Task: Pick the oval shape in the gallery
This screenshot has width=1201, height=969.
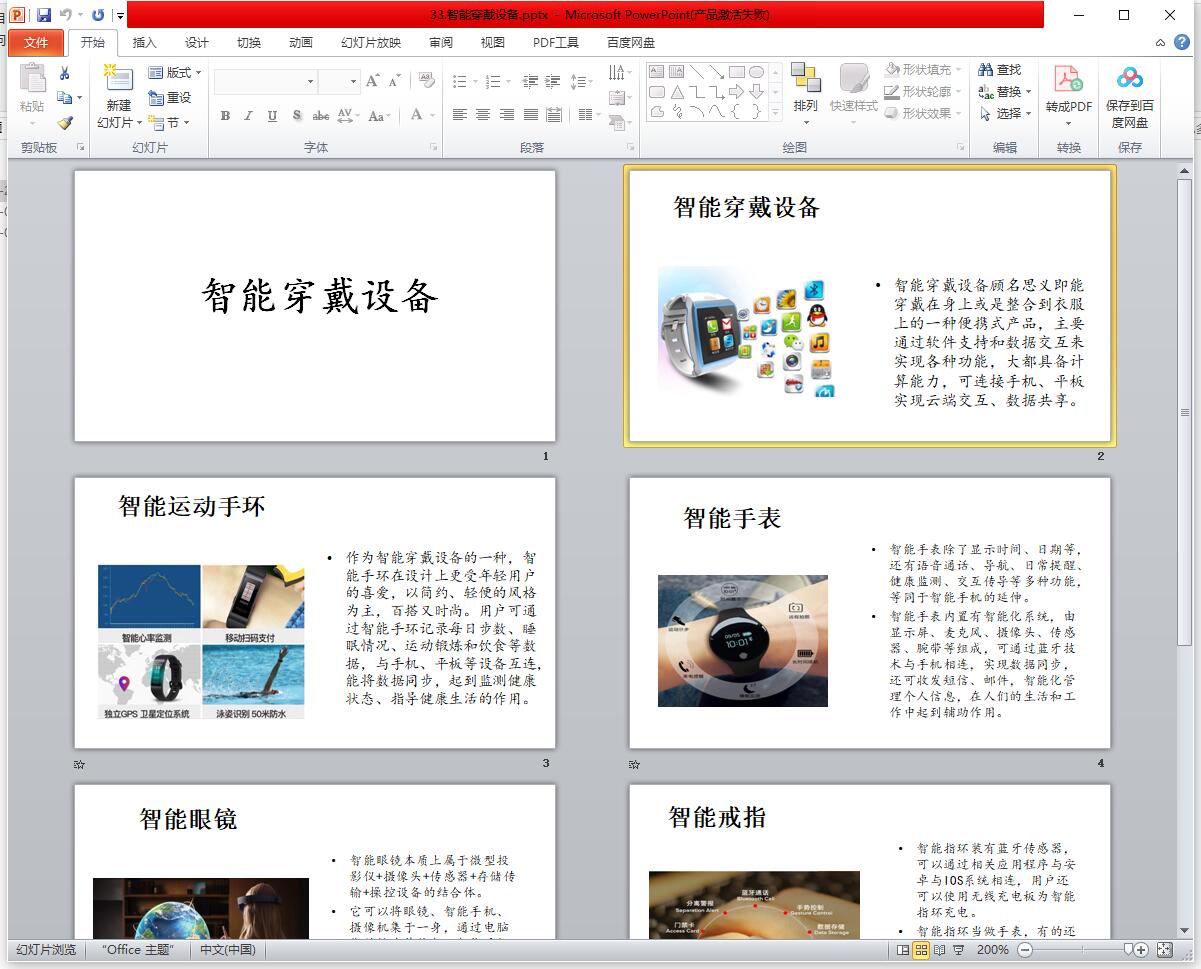Action: [x=757, y=72]
